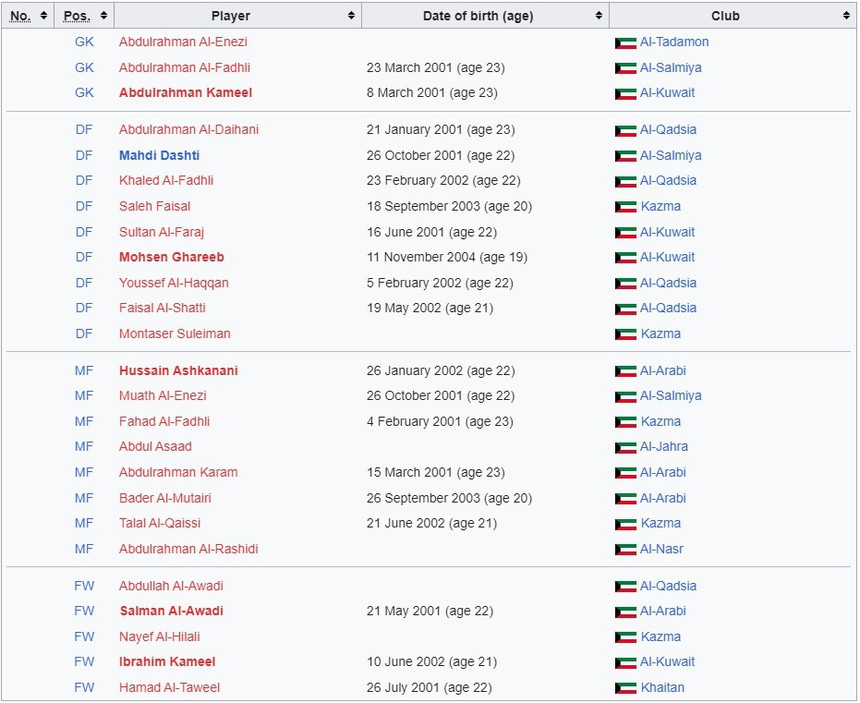Open Mahdi Dashti player page
860x703 pixels.
coord(159,155)
